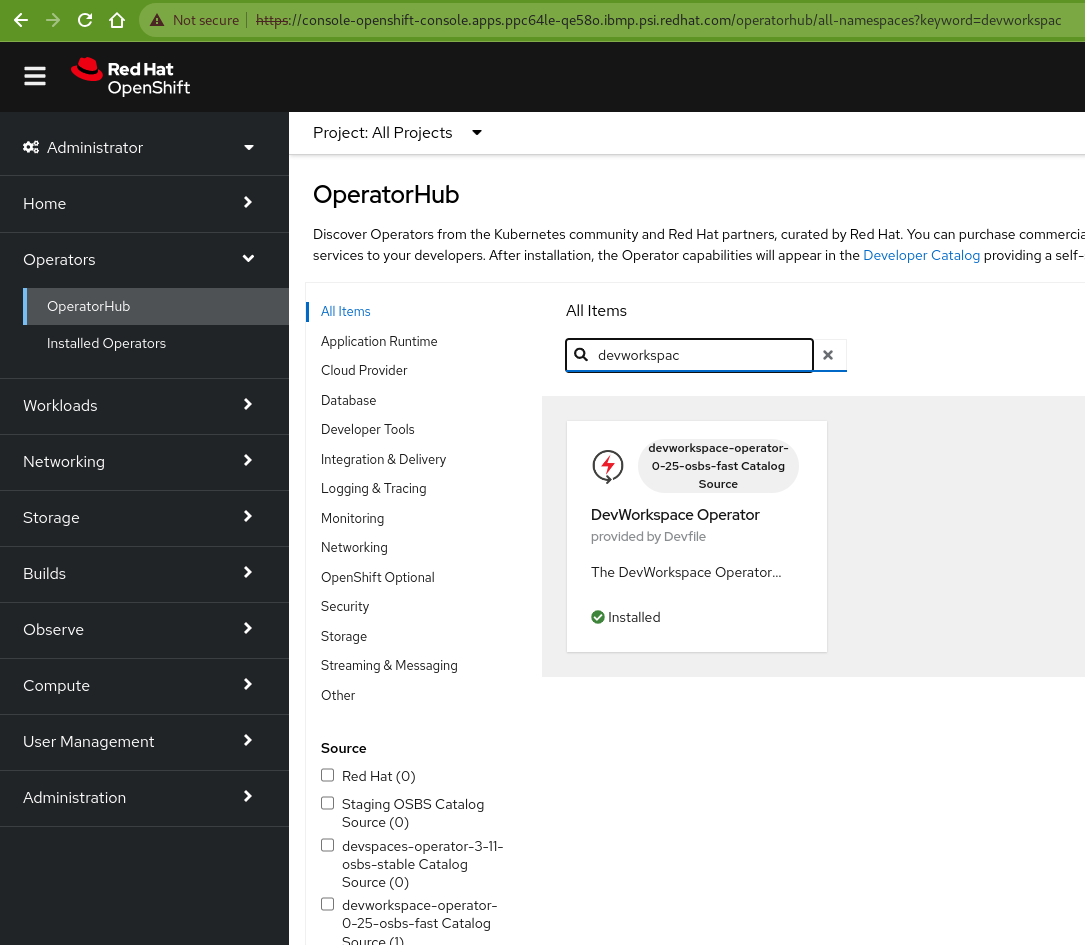Follow the Developer Catalog link
This screenshot has height=945, width=1085.
click(x=921, y=255)
